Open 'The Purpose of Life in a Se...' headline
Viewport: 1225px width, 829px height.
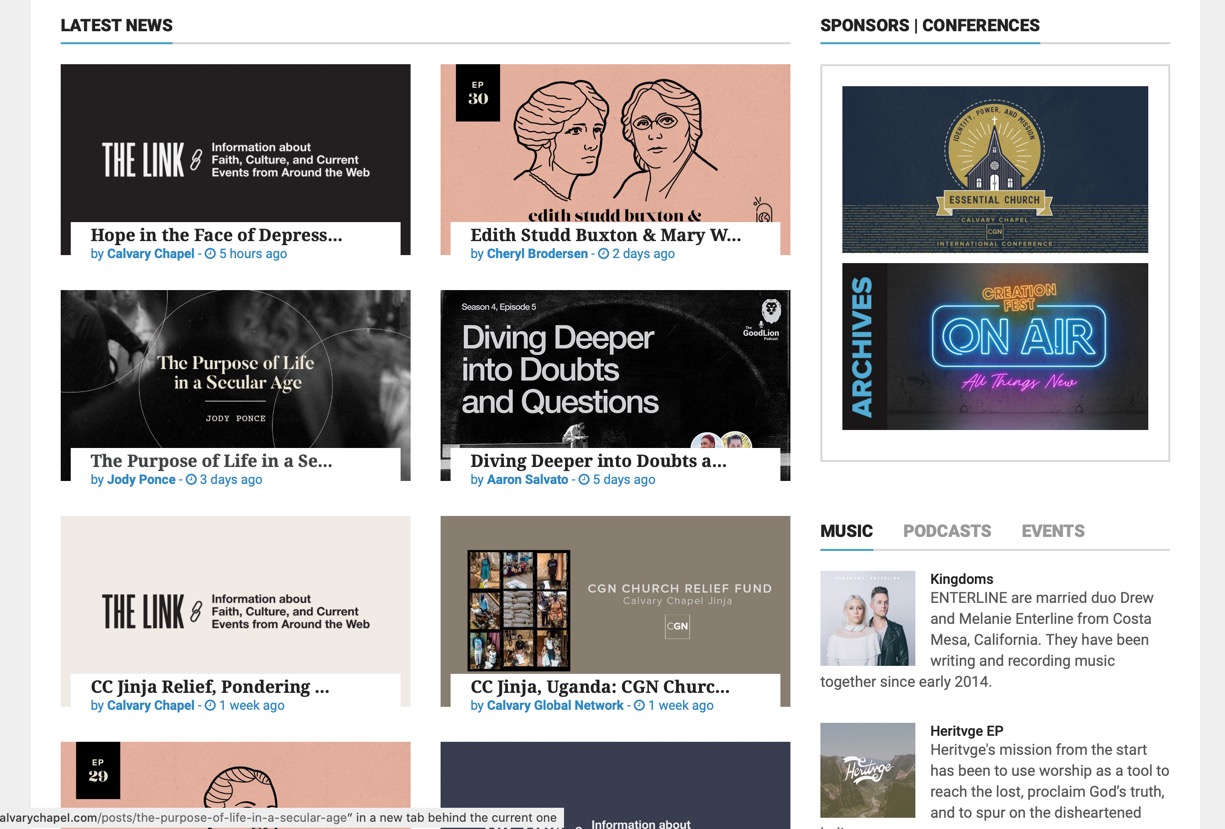tap(211, 461)
